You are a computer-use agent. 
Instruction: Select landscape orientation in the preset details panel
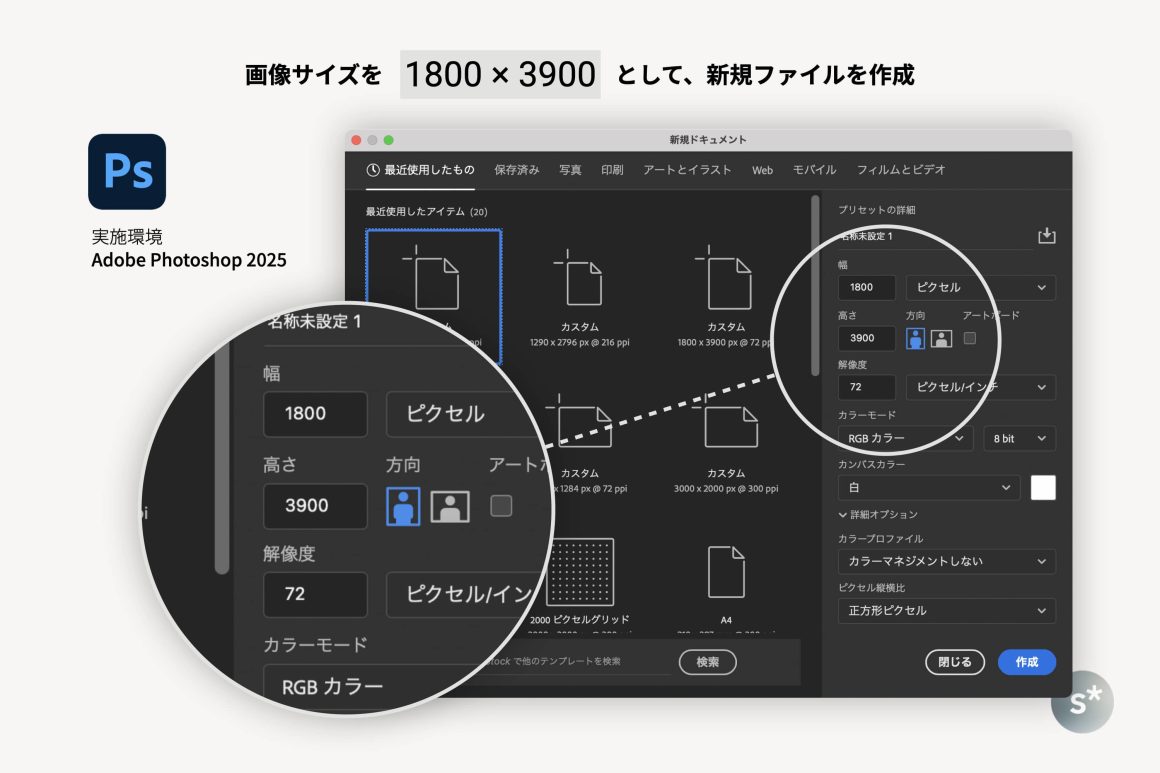tap(941, 338)
